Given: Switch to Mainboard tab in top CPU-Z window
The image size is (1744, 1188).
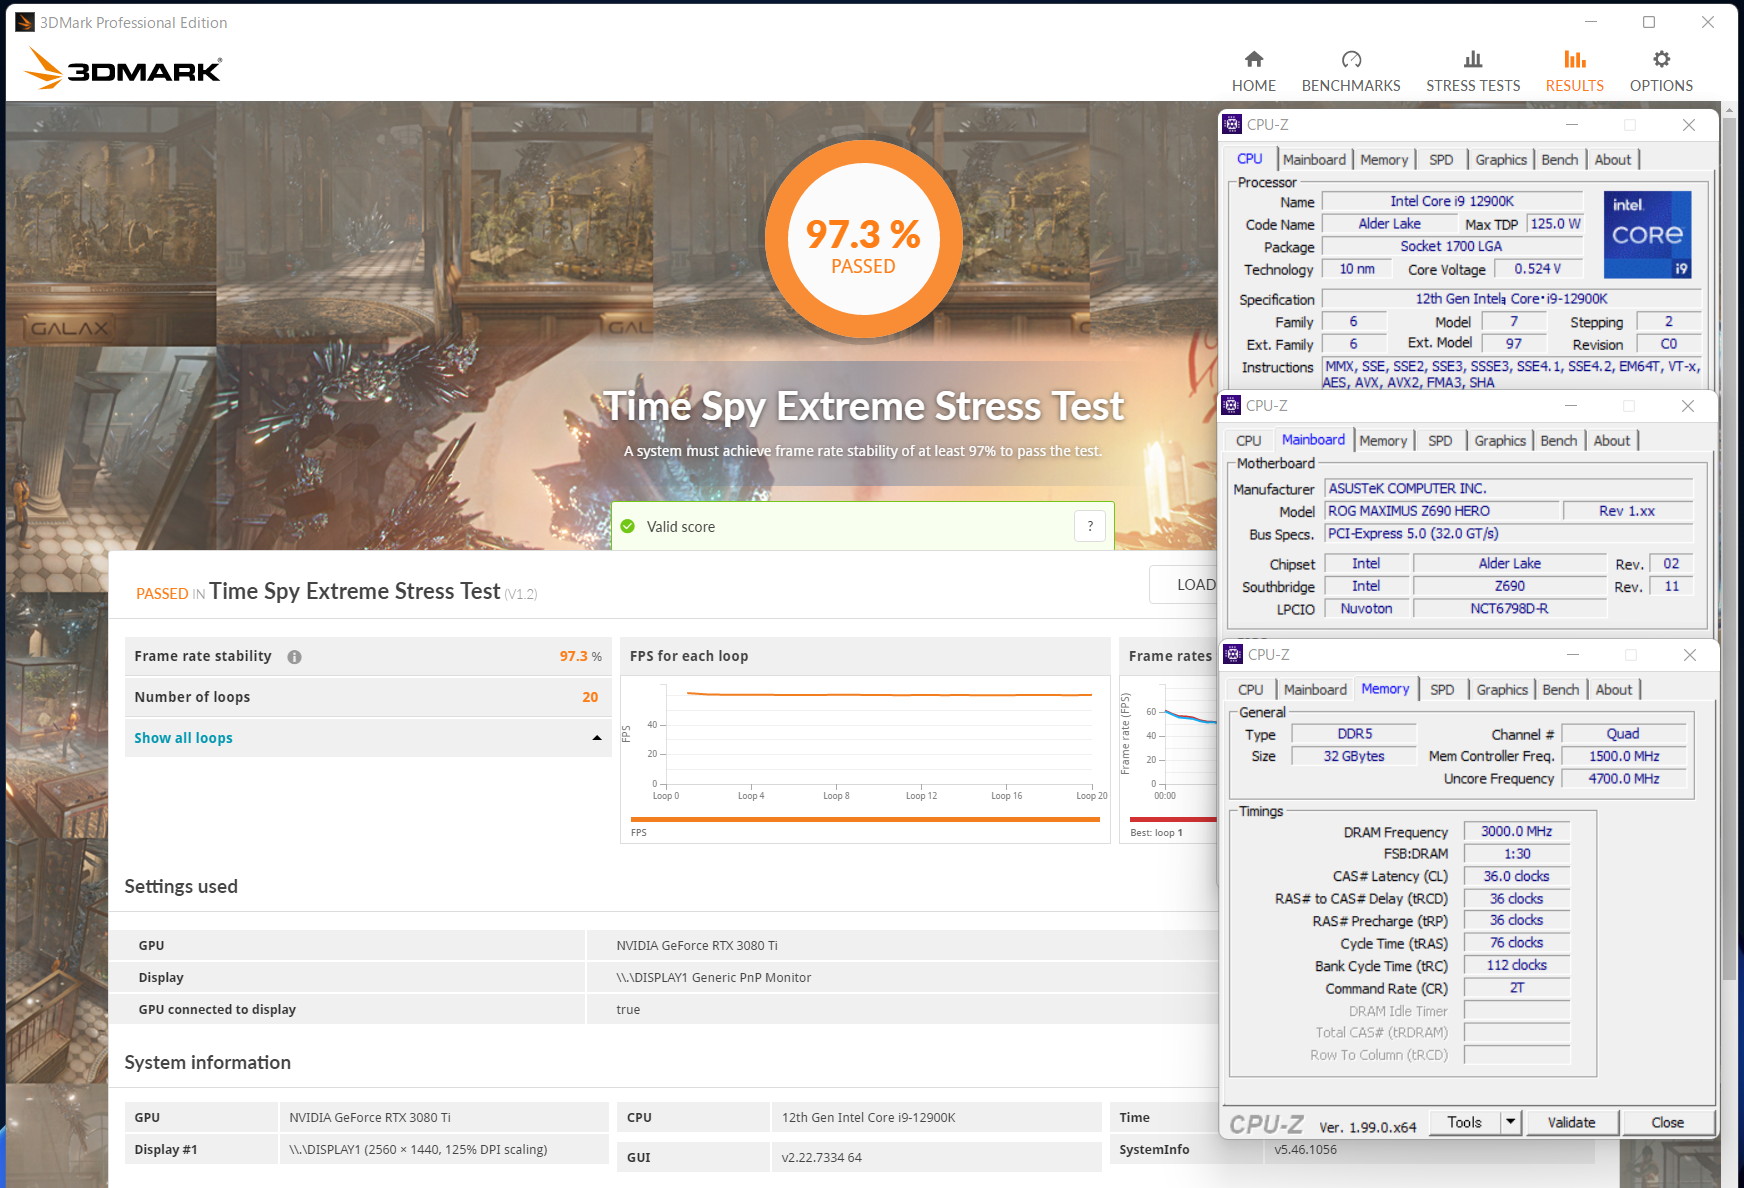Looking at the screenshot, I should 1314,160.
